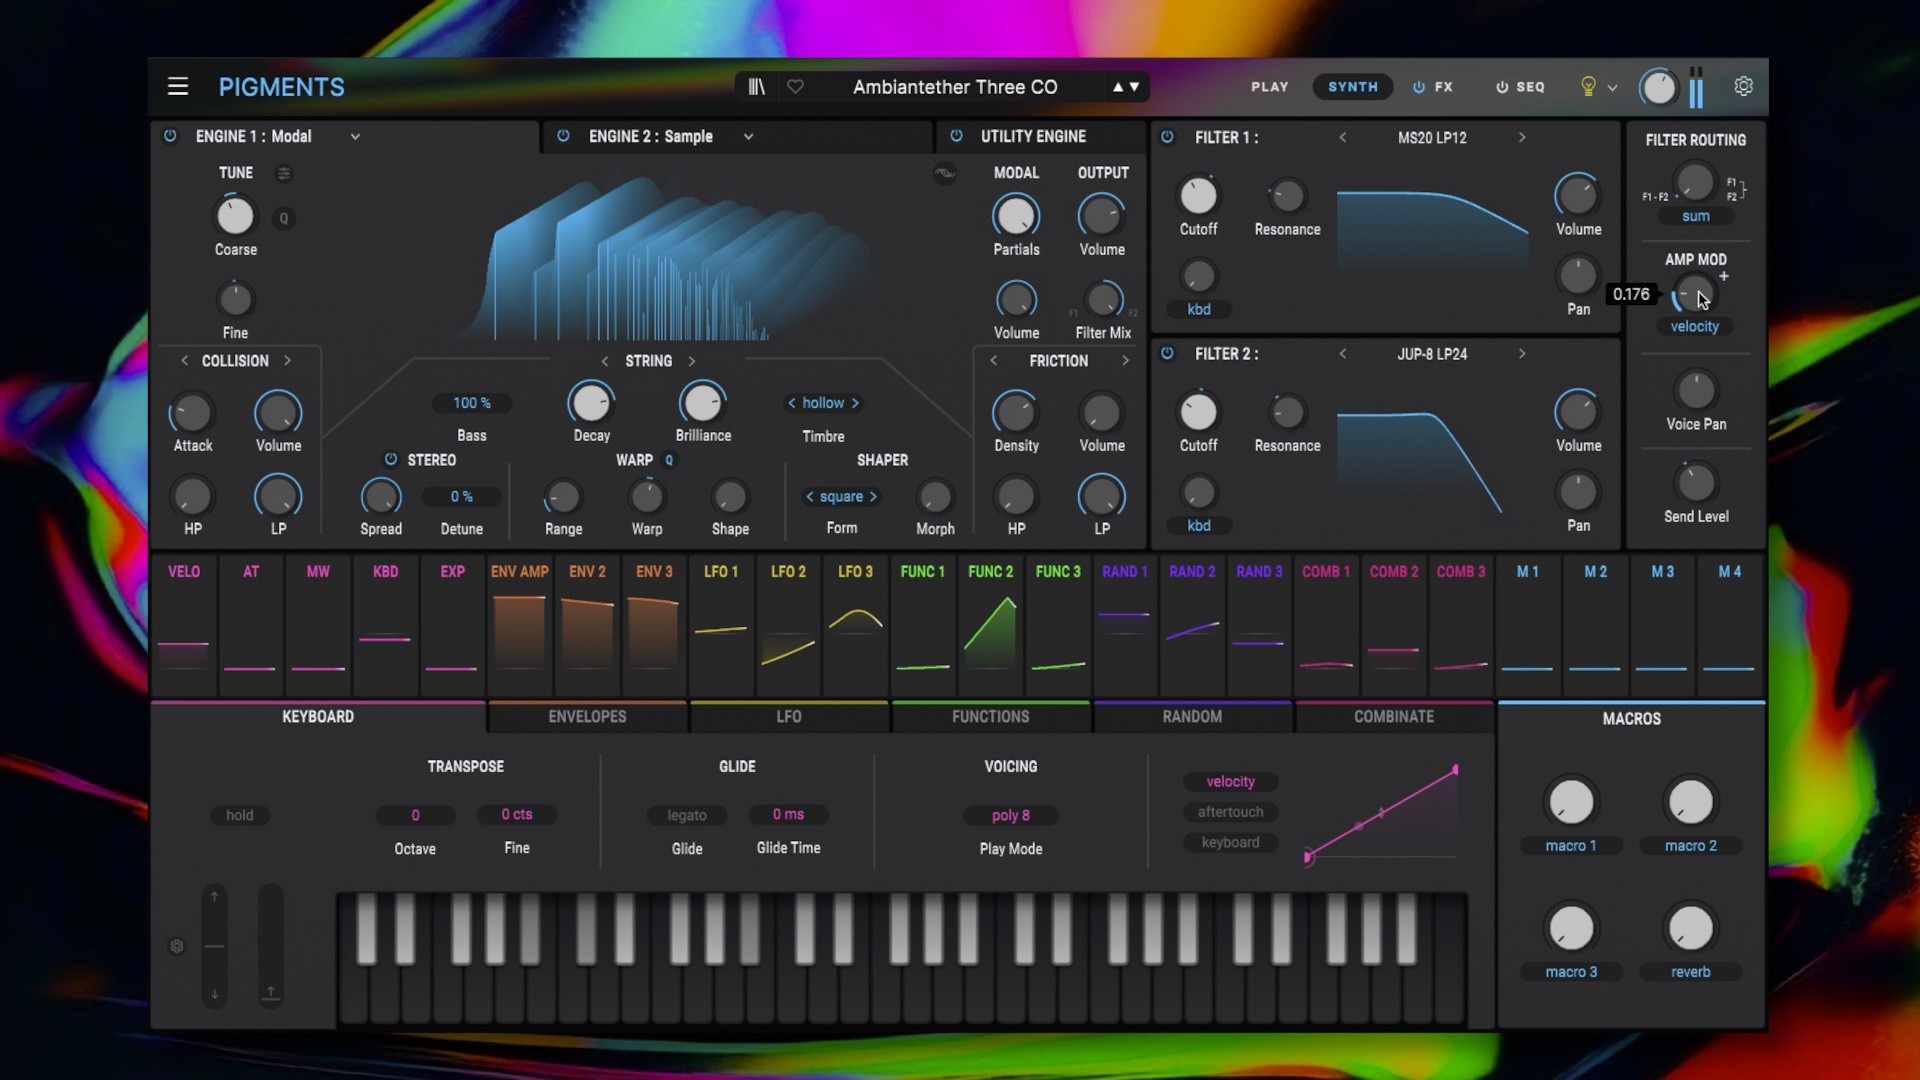1920x1080 pixels.
Task: Click the CPU panic pause icon
Action: click(1696, 88)
